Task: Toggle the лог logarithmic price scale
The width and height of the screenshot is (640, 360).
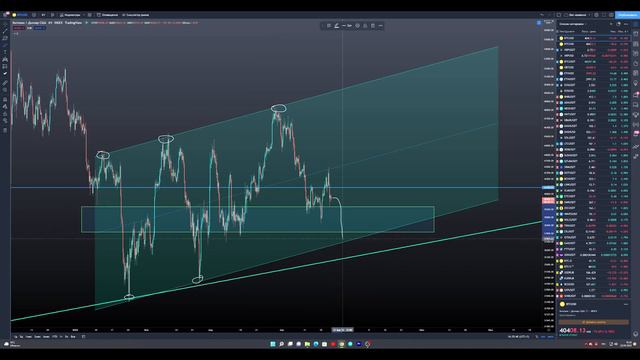Action: pyautogui.click(x=543, y=337)
